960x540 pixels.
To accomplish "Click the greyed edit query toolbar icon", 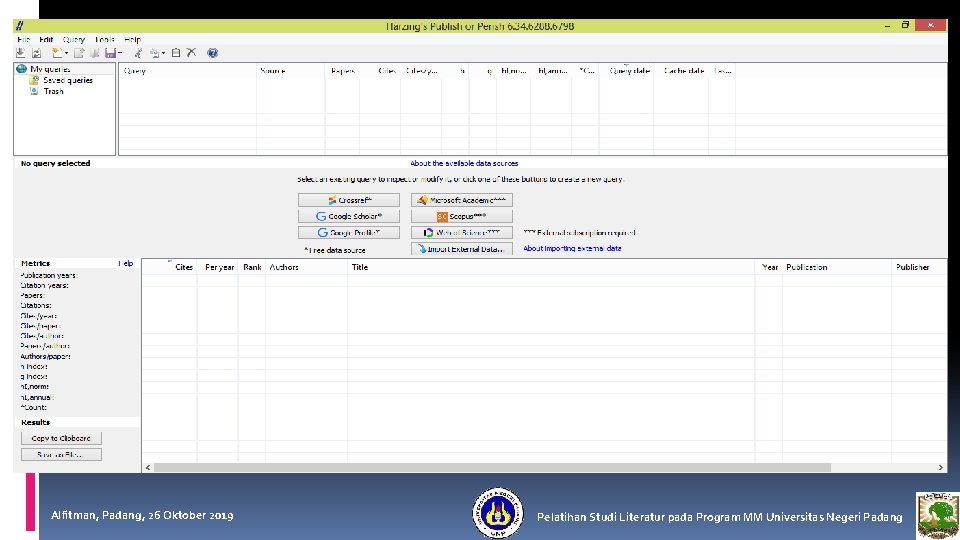I will click(79, 53).
